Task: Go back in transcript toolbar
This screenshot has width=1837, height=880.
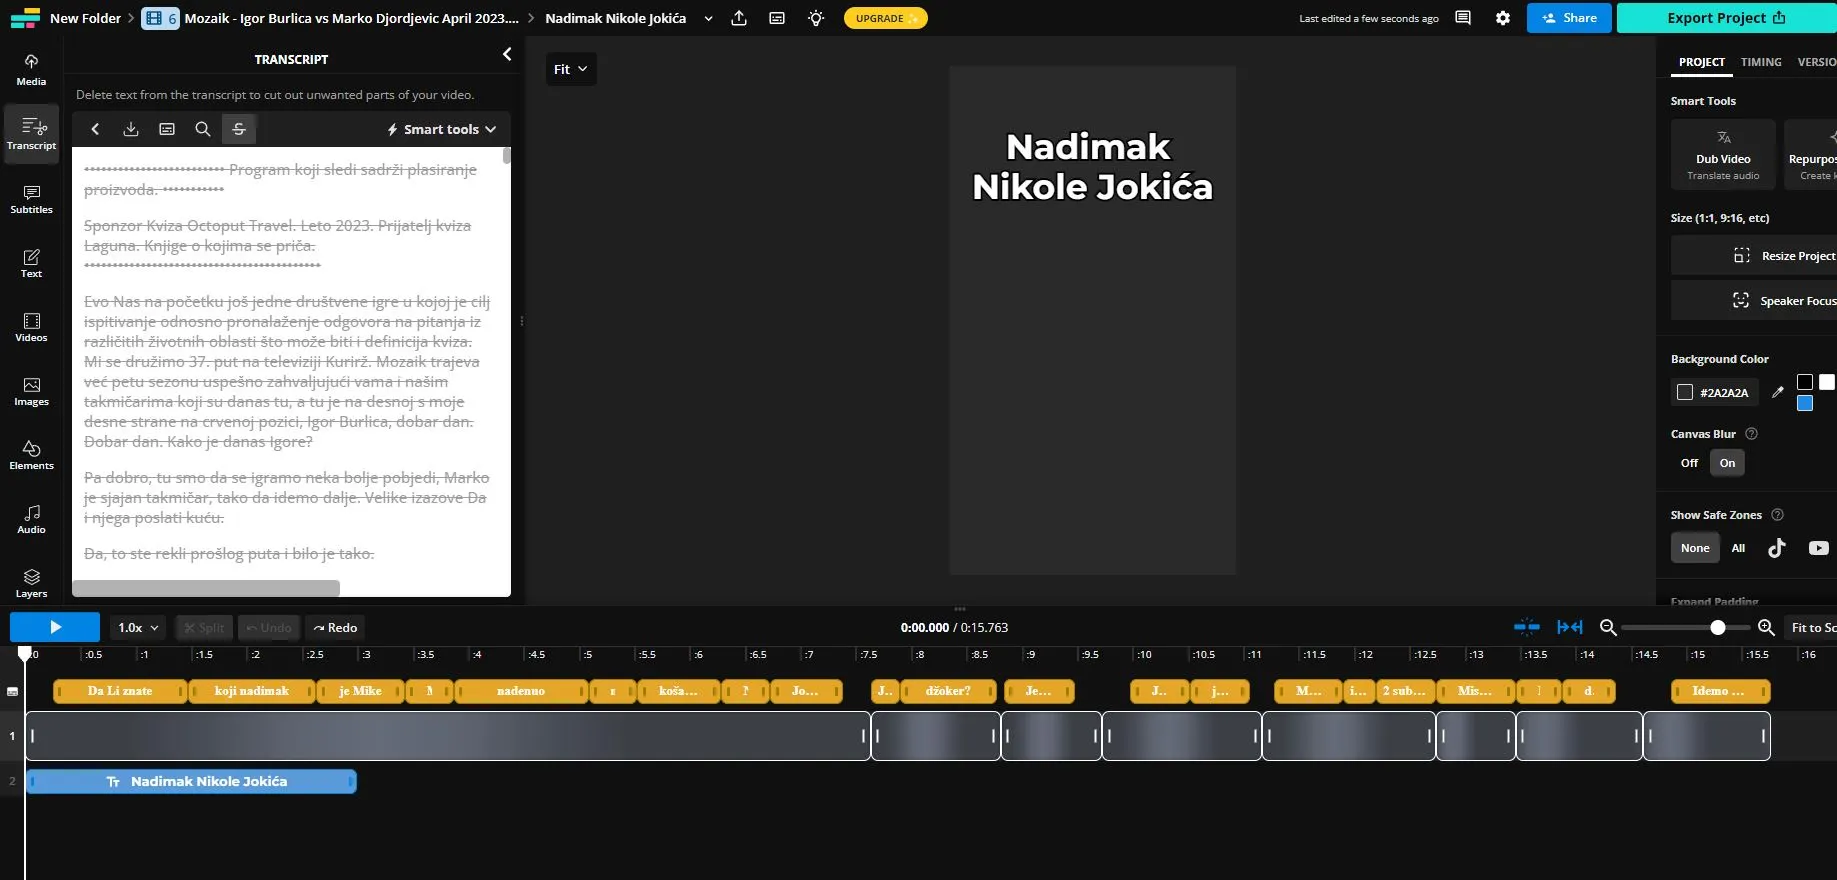Action: coord(95,129)
